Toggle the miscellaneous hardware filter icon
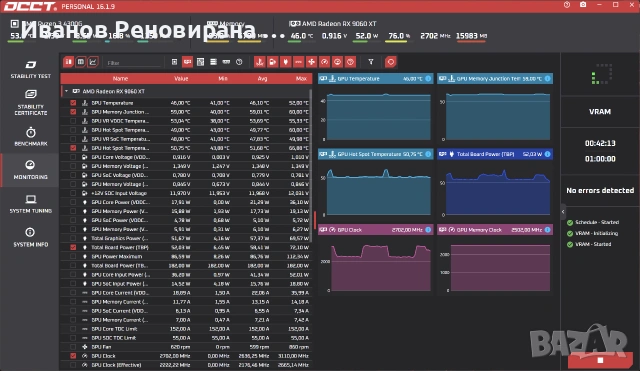 (x=239, y=62)
